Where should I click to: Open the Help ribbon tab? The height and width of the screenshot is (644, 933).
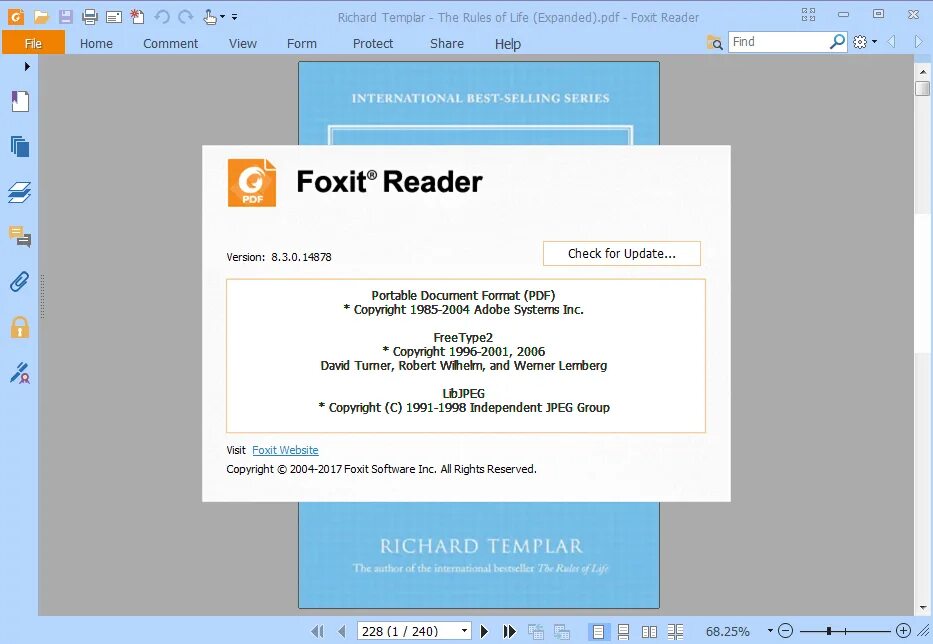point(508,43)
